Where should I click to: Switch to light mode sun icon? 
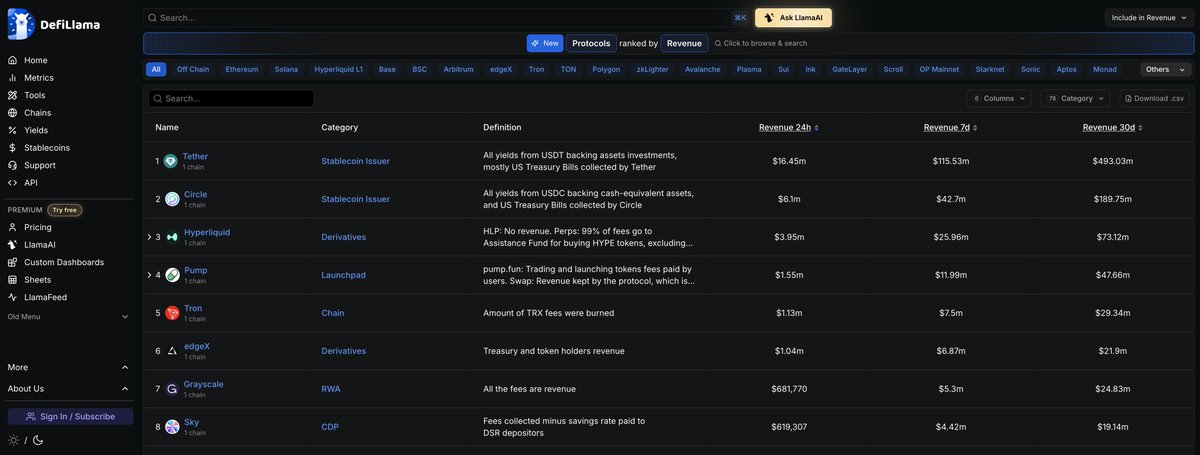click(14, 440)
